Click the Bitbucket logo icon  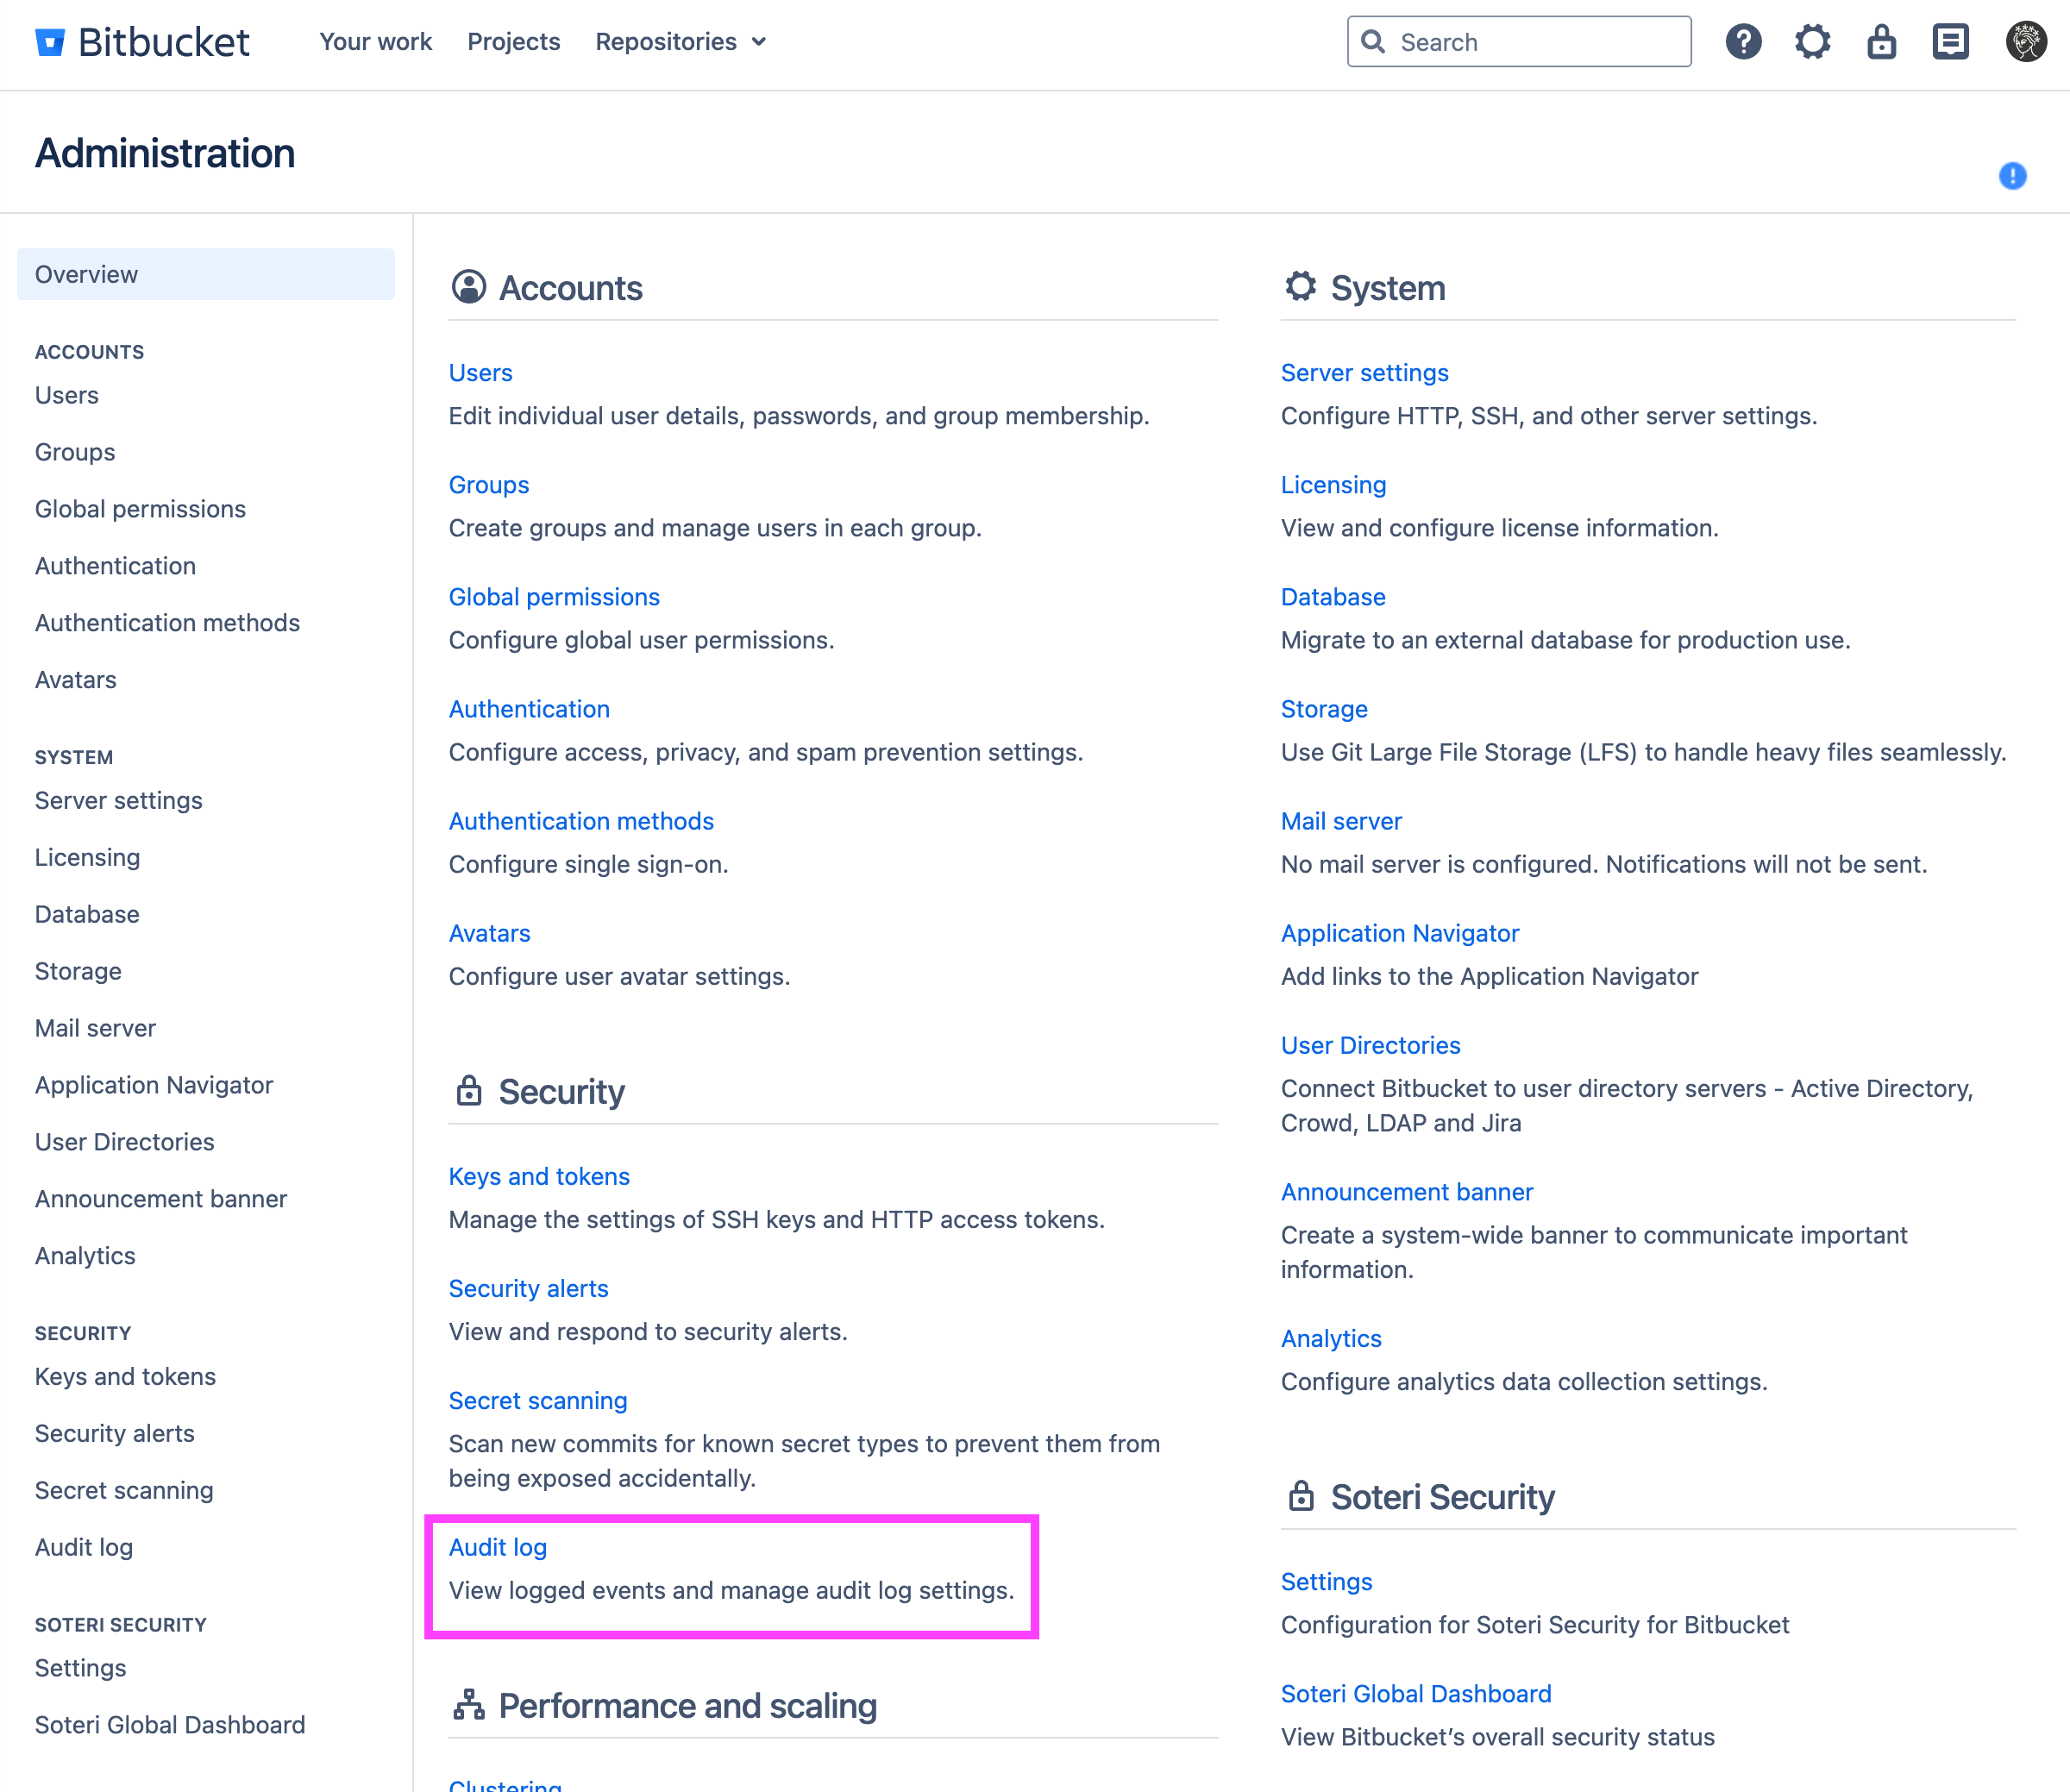[x=49, y=42]
